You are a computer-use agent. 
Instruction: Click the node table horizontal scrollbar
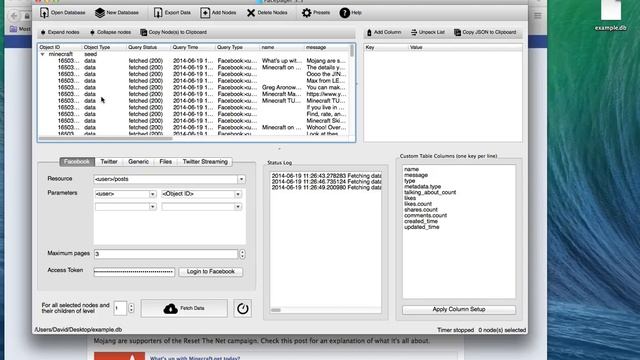pyautogui.click(x=105, y=139)
